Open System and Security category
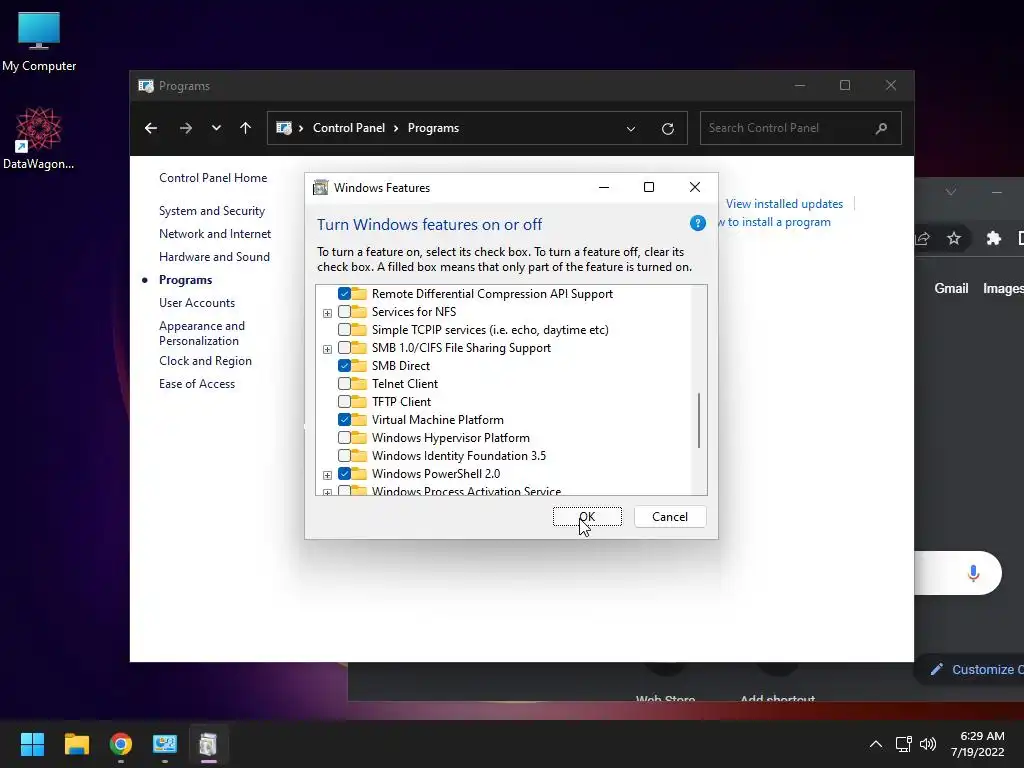Viewport: 1024px width, 768px height. point(212,211)
